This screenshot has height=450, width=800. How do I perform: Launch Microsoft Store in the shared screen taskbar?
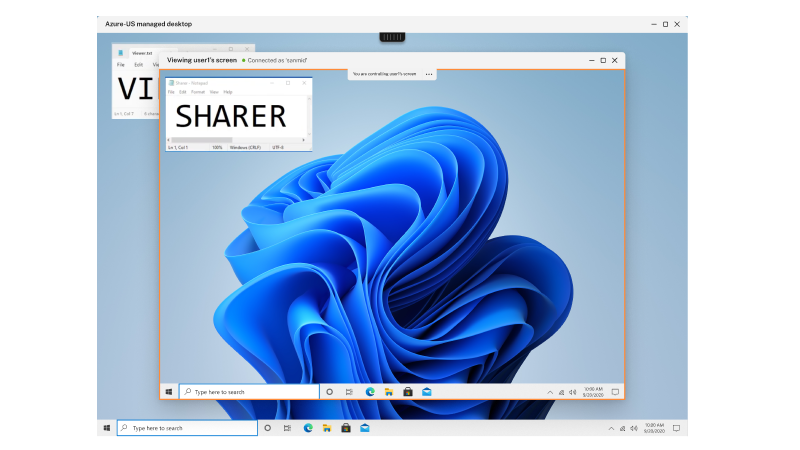[407, 392]
